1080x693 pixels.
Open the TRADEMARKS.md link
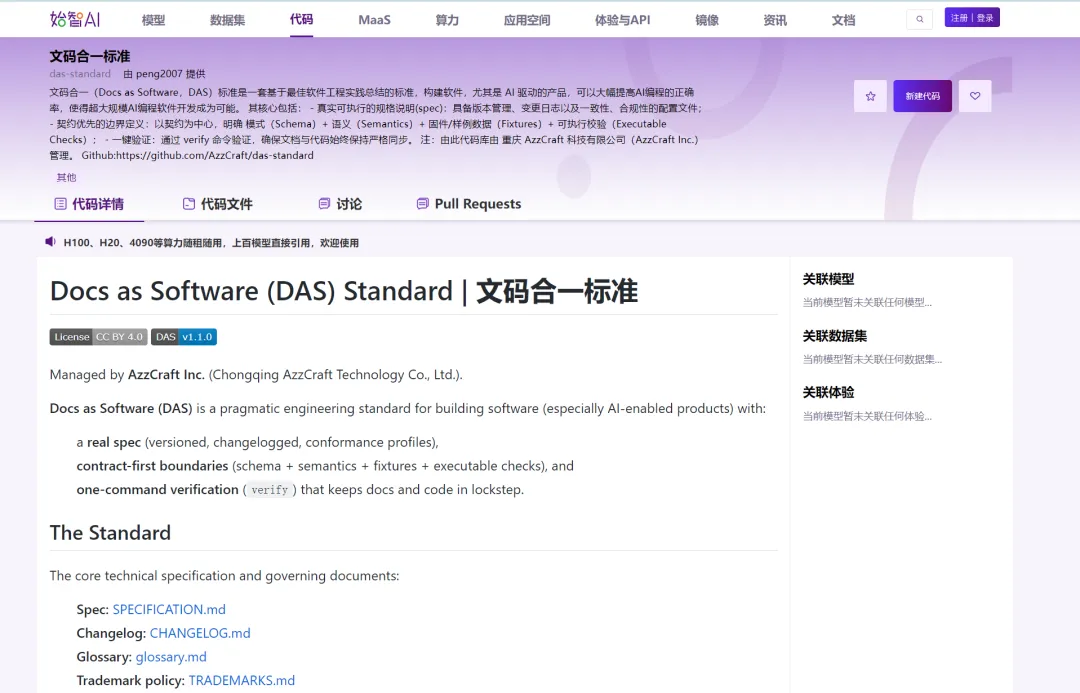242,681
